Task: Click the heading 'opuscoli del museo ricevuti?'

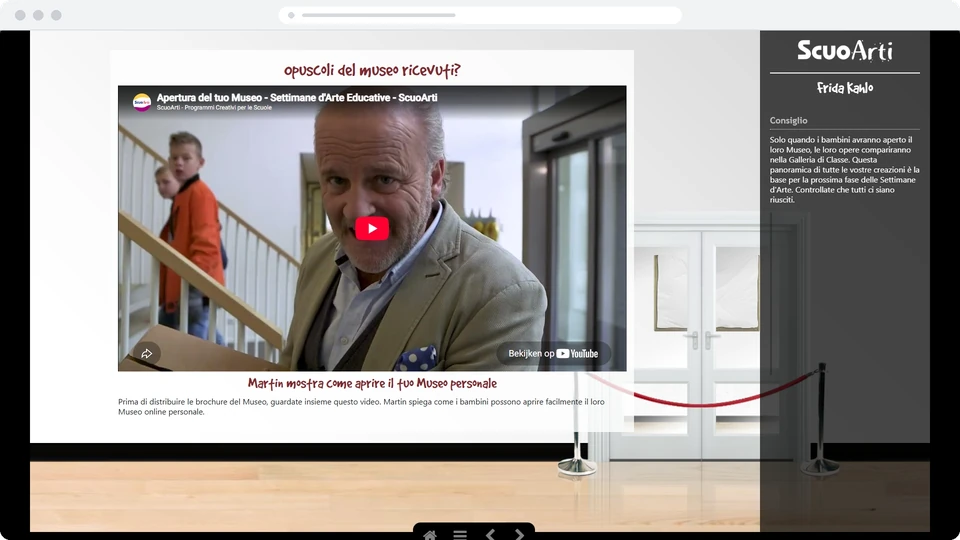Action: [372, 70]
